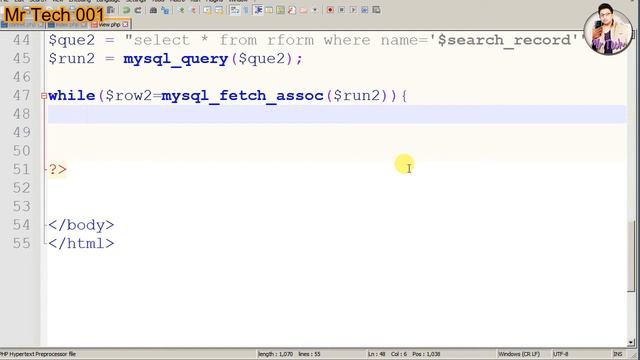Image resolution: width=640 pixels, height=360 pixels.
Task: Click PHP Hypertext Preprocessor file status text
Action: pyautogui.click(x=38, y=354)
